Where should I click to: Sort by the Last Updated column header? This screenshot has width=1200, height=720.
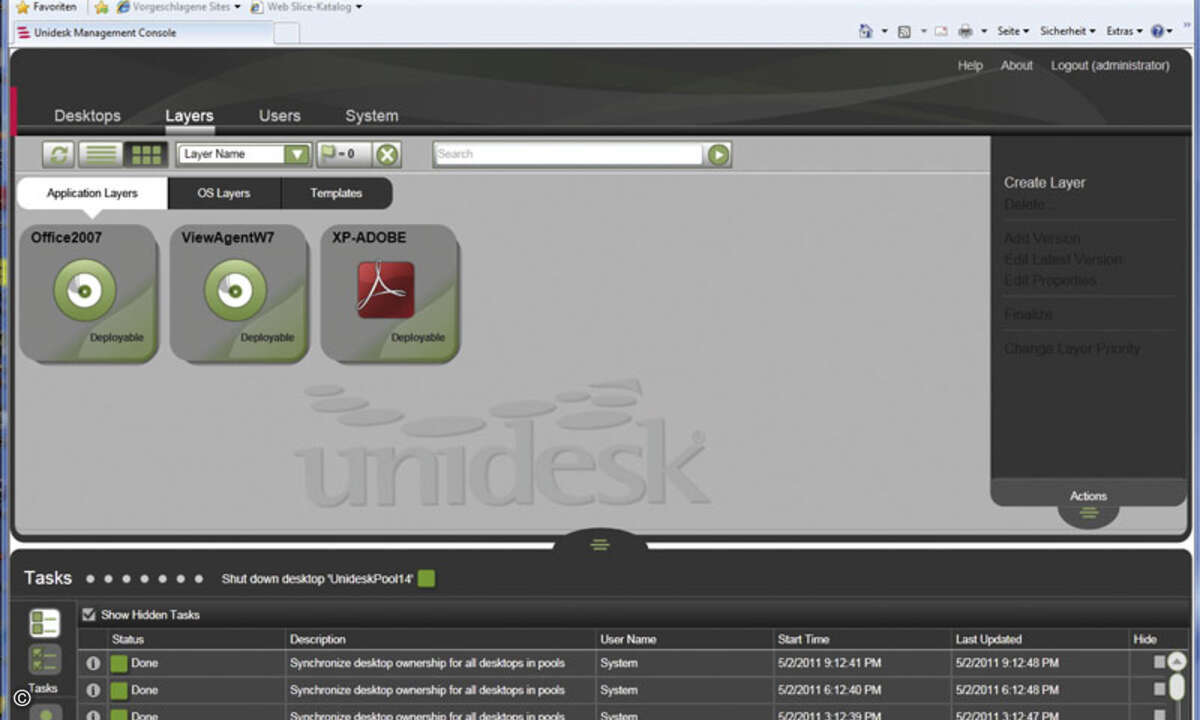pos(989,639)
